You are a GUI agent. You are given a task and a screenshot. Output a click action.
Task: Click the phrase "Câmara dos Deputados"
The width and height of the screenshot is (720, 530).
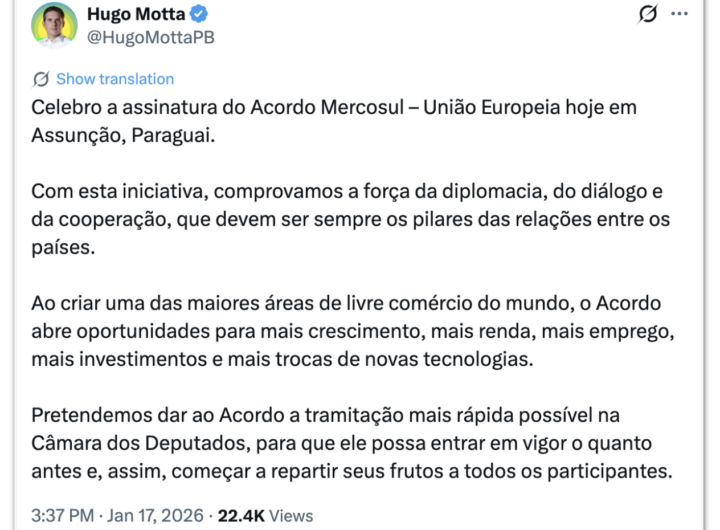126,442
